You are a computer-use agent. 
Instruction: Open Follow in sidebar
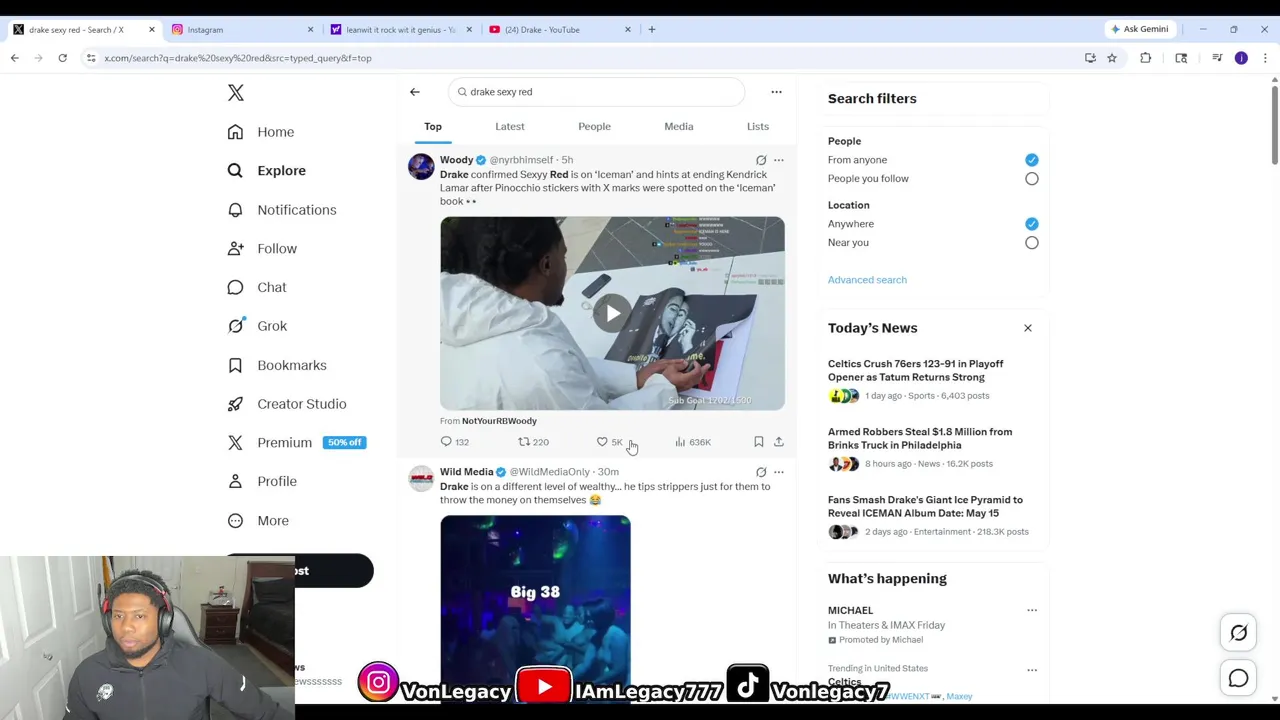click(x=261, y=248)
